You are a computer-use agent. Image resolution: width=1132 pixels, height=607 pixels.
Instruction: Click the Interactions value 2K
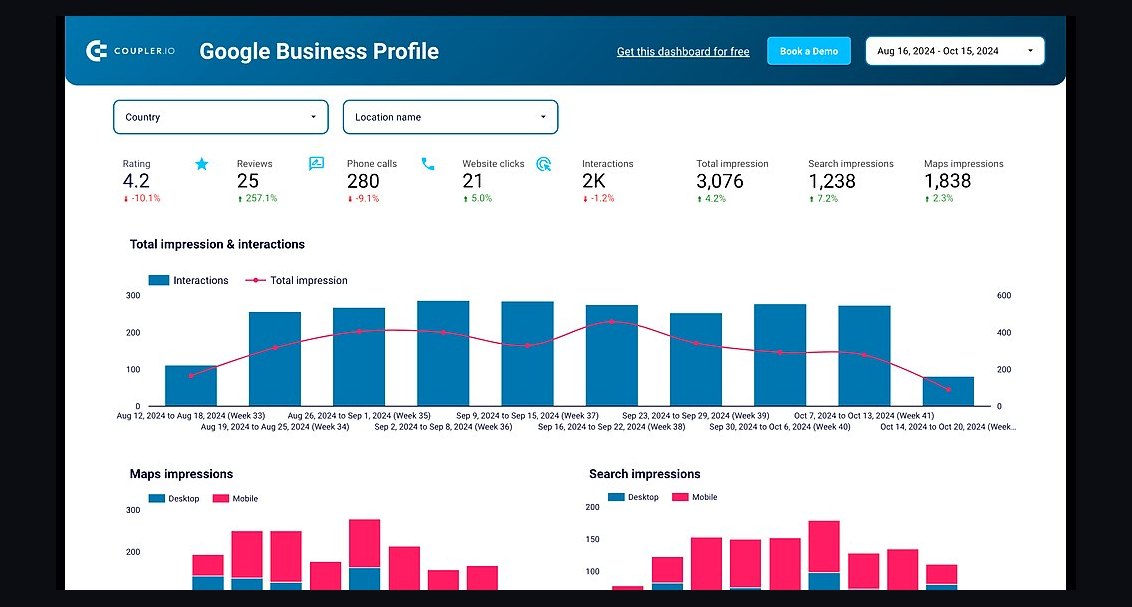pyautogui.click(x=594, y=181)
